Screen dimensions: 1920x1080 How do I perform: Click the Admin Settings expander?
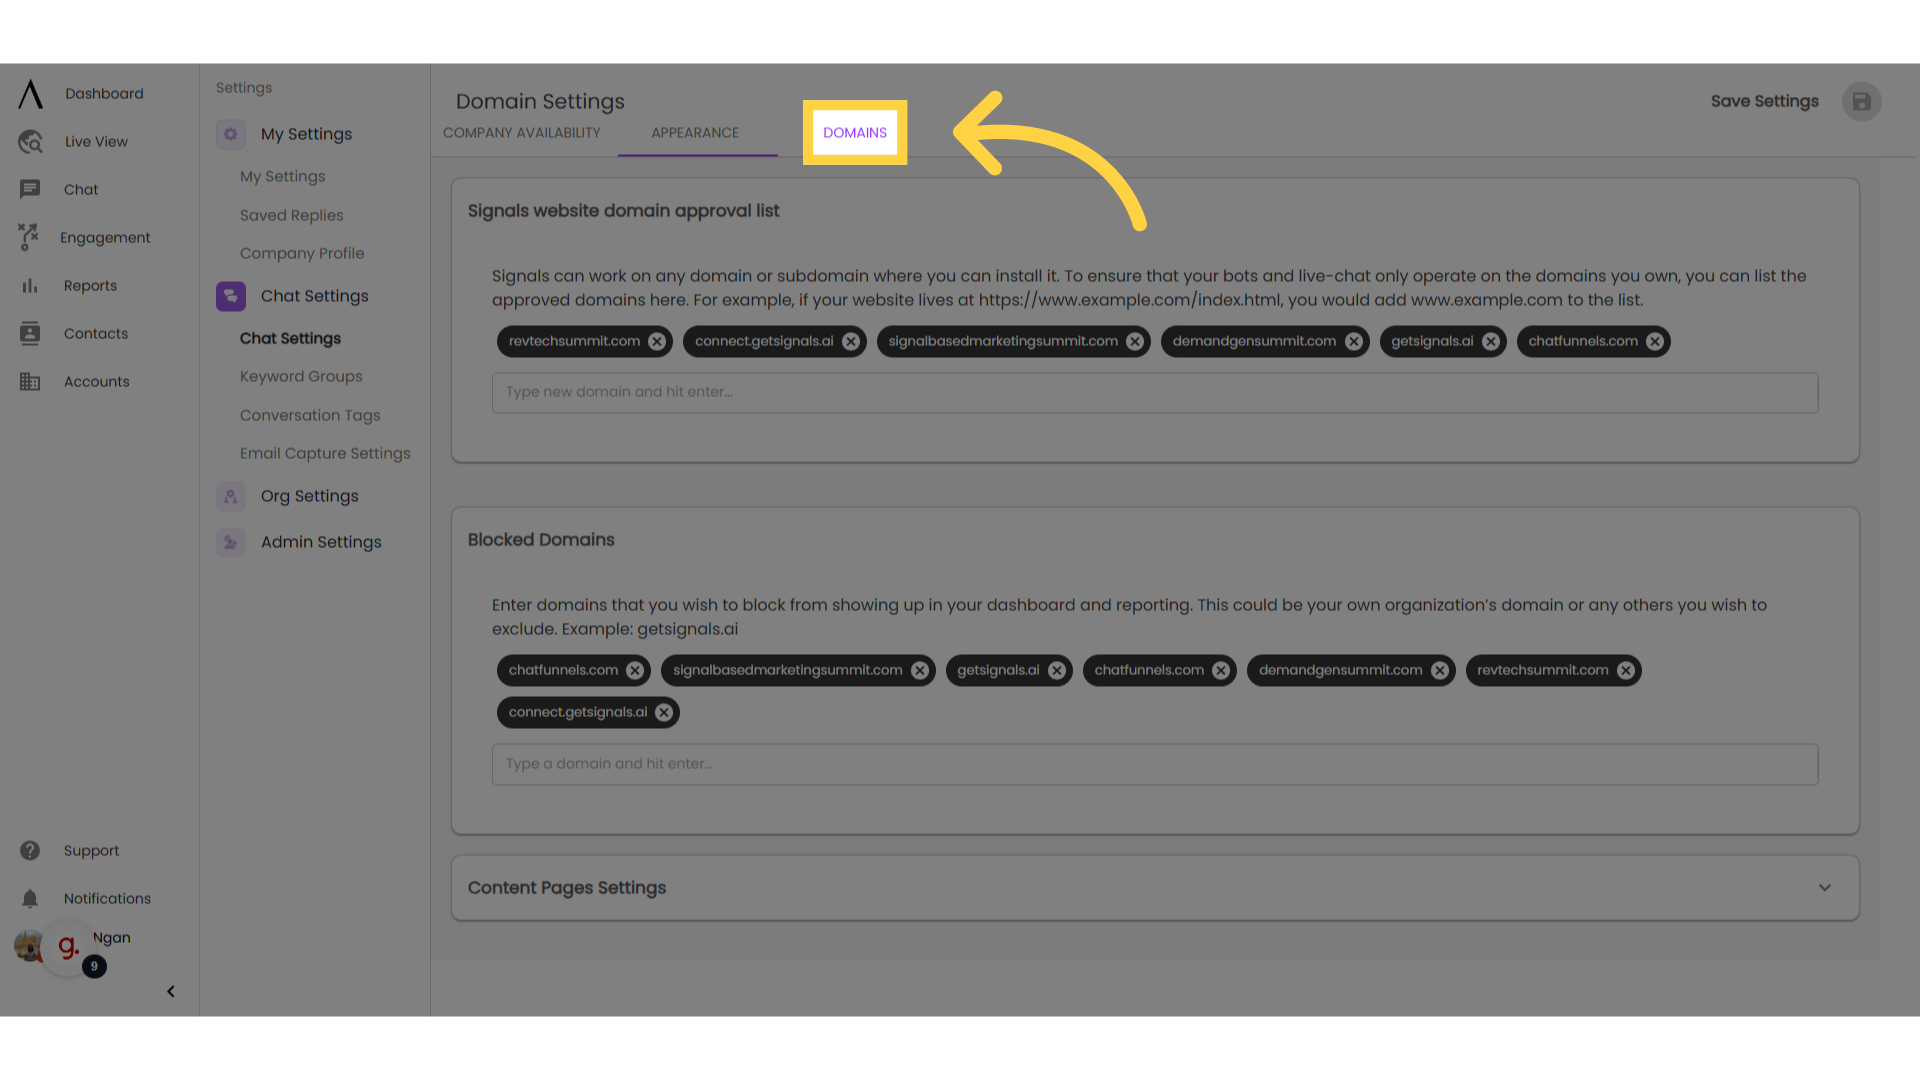click(320, 542)
